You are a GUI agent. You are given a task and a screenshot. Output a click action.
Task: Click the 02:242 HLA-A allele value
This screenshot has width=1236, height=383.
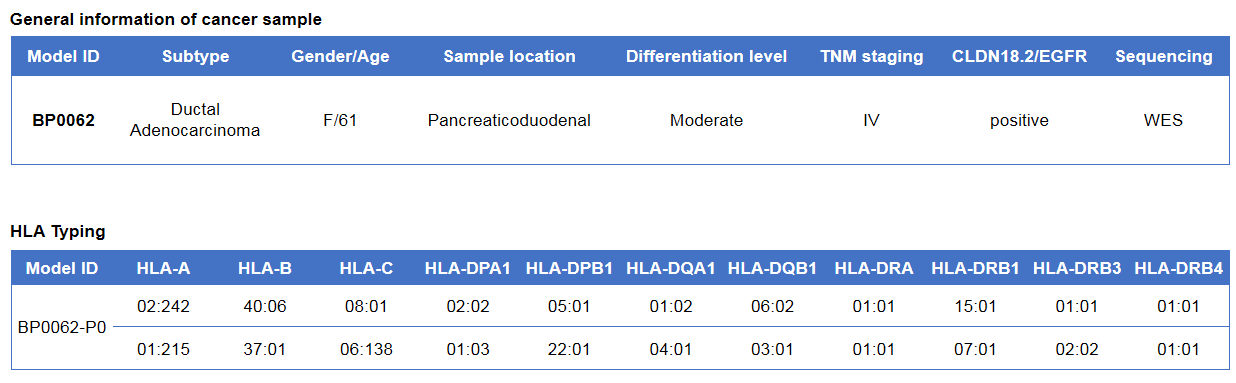coord(163,306)
